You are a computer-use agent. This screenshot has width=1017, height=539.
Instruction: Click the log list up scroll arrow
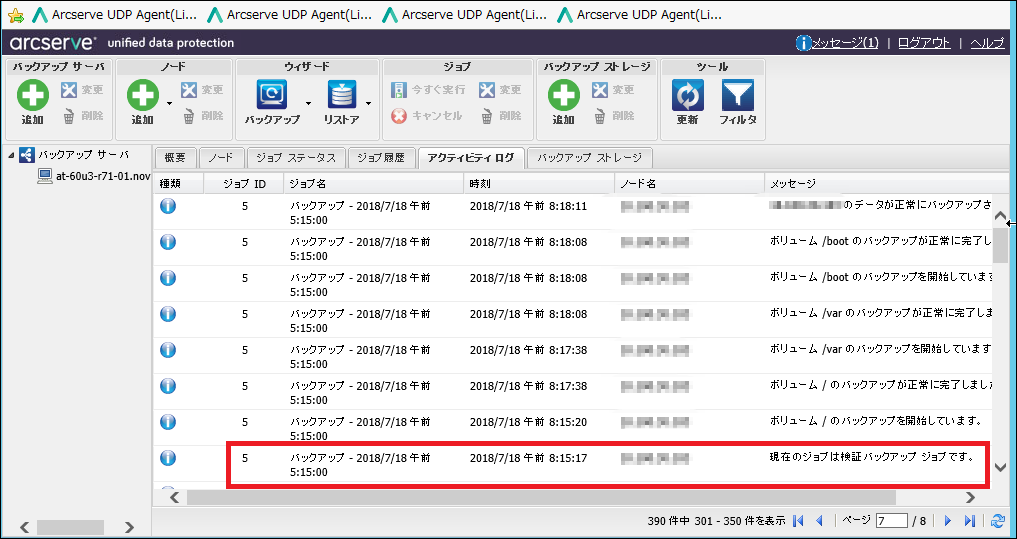[x=1001, y=217]
